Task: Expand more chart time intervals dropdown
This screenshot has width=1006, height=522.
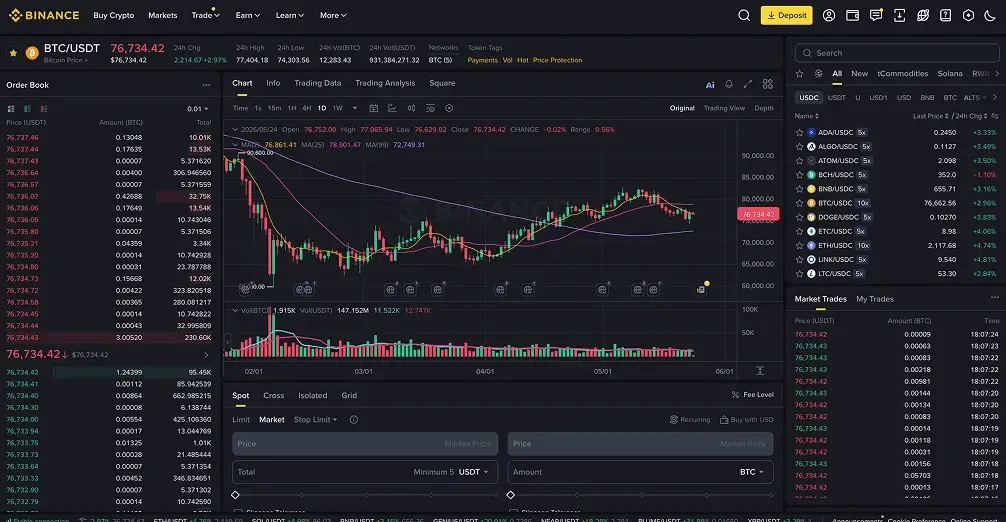Action: pos(355,108)
